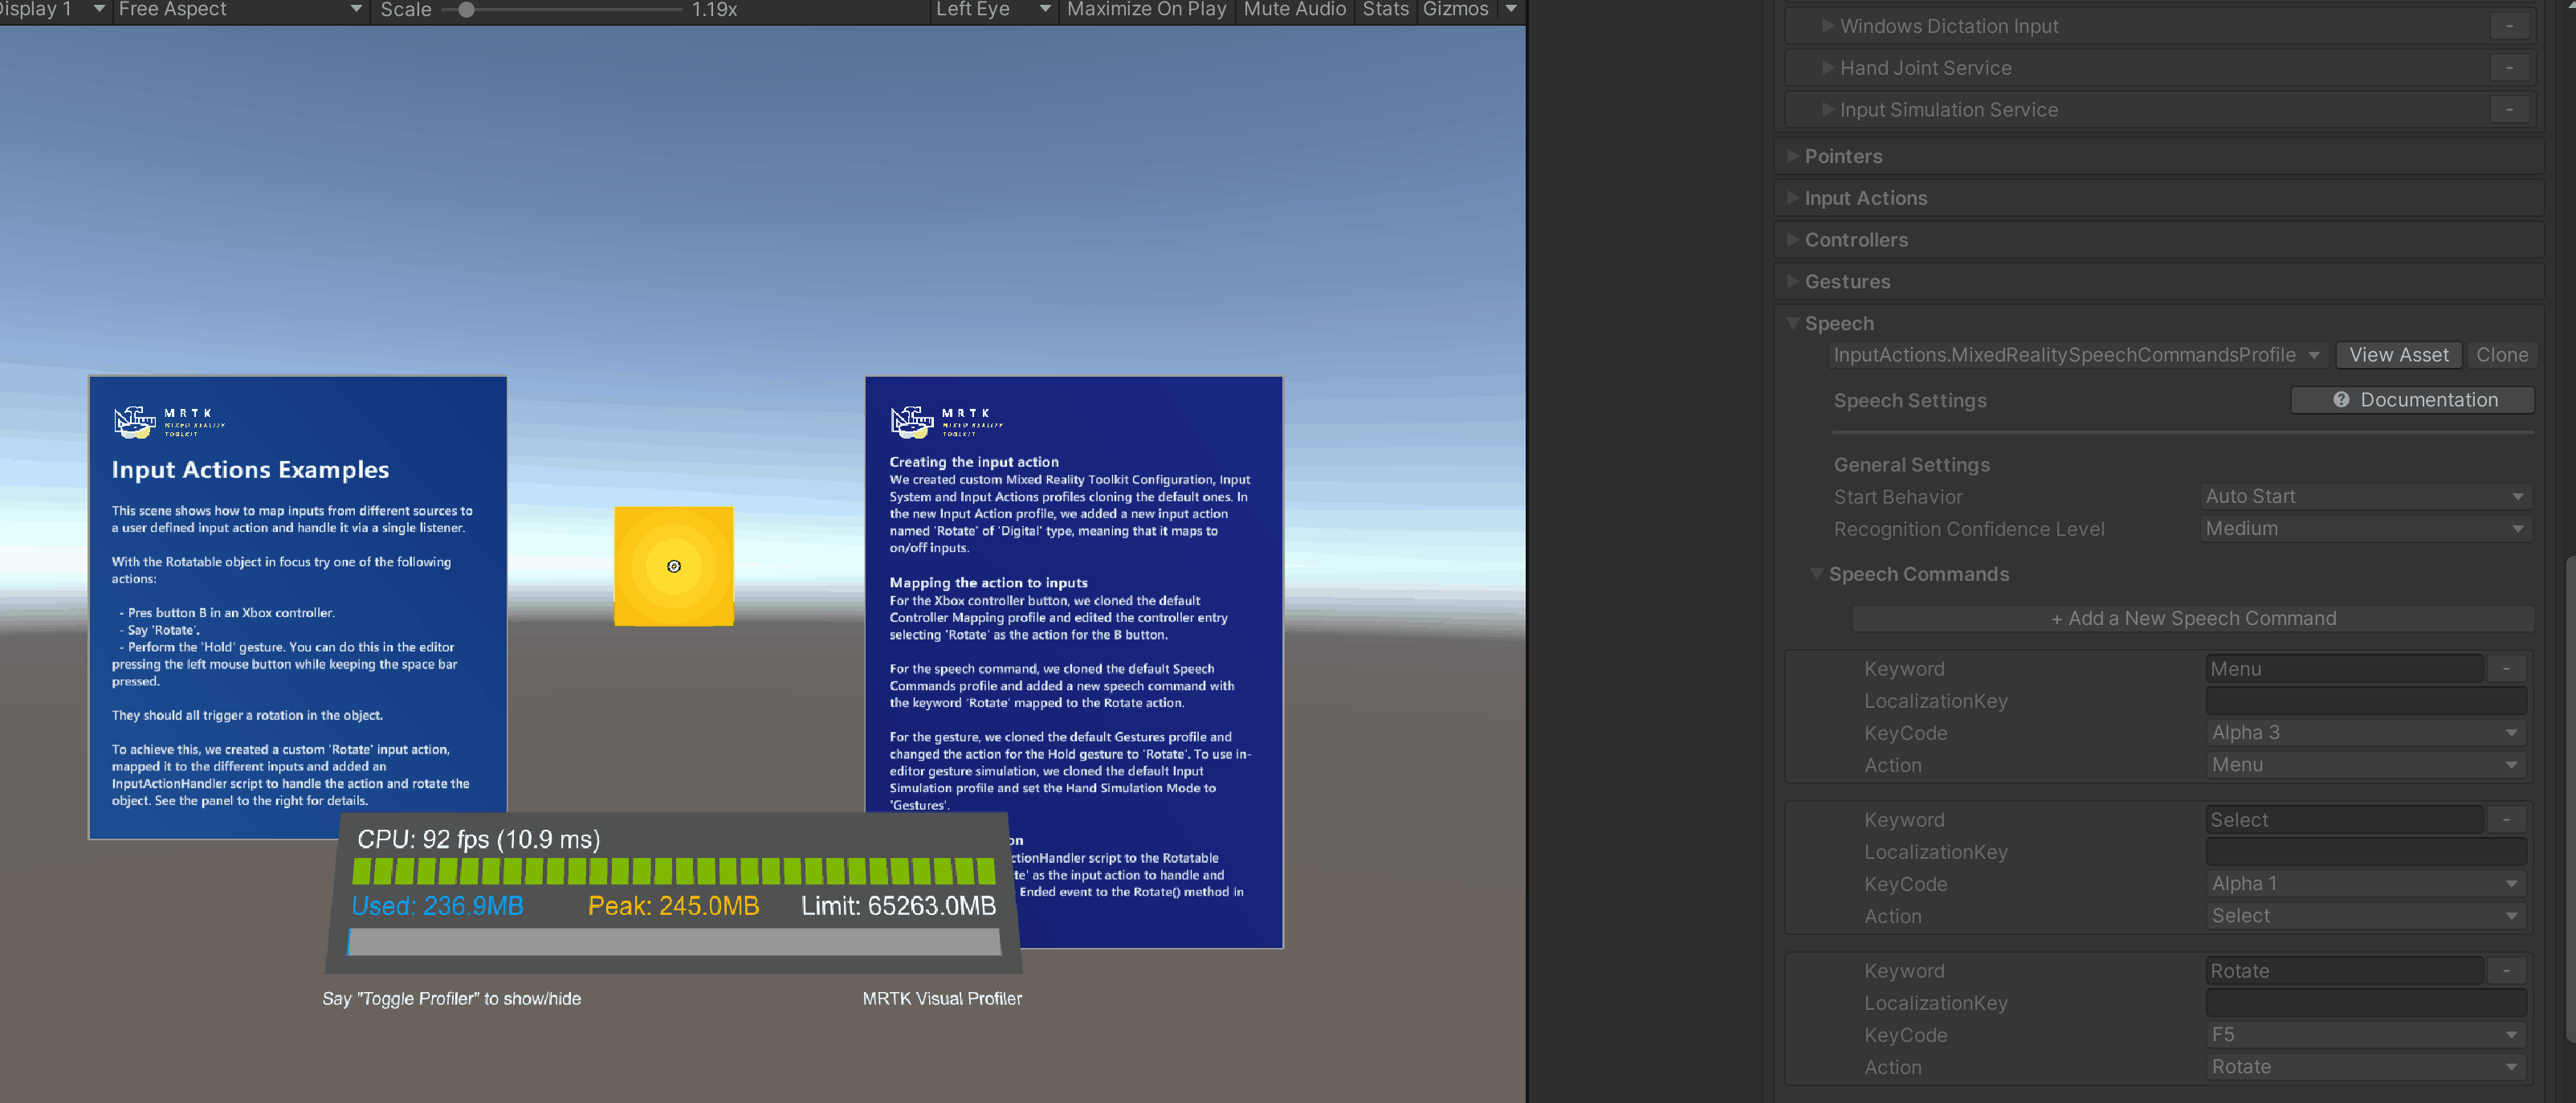2576x1103 pixels.
Task: Open the Start Behavior dropdown set to Auto Start
Action: [x=2364, y=495]
